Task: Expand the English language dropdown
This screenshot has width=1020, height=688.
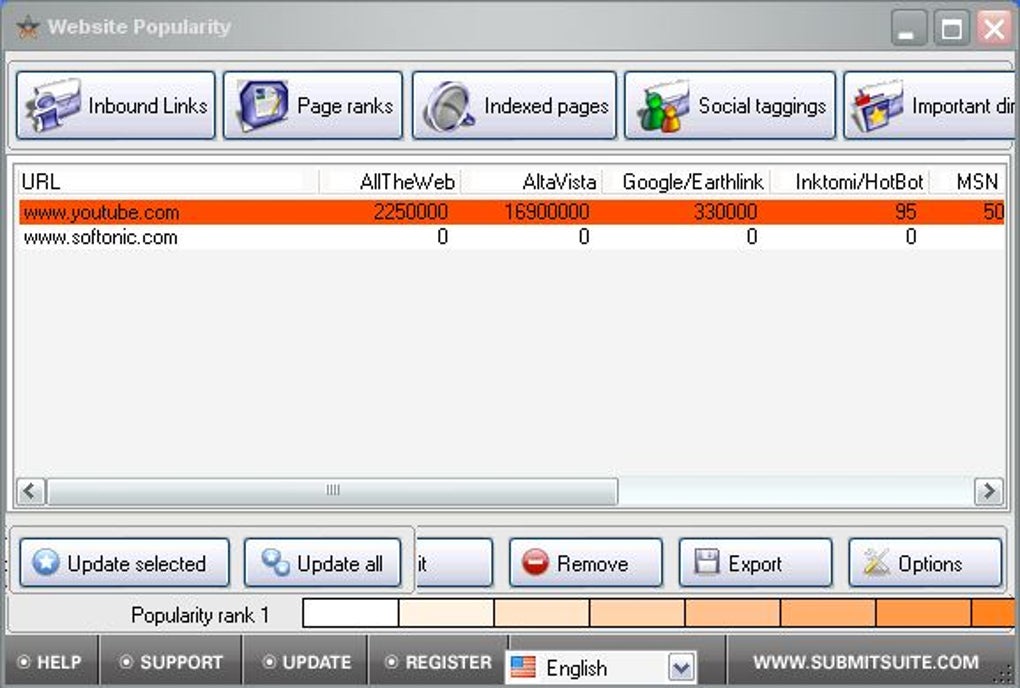Action: [x=680, y=668]
